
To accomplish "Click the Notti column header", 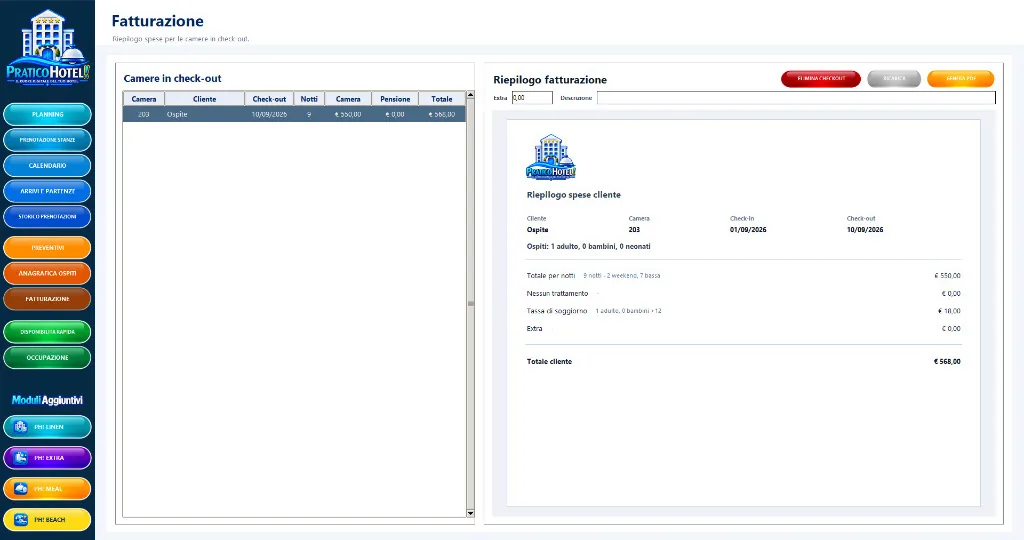I will pyautogui.click(x=309, y=99).
